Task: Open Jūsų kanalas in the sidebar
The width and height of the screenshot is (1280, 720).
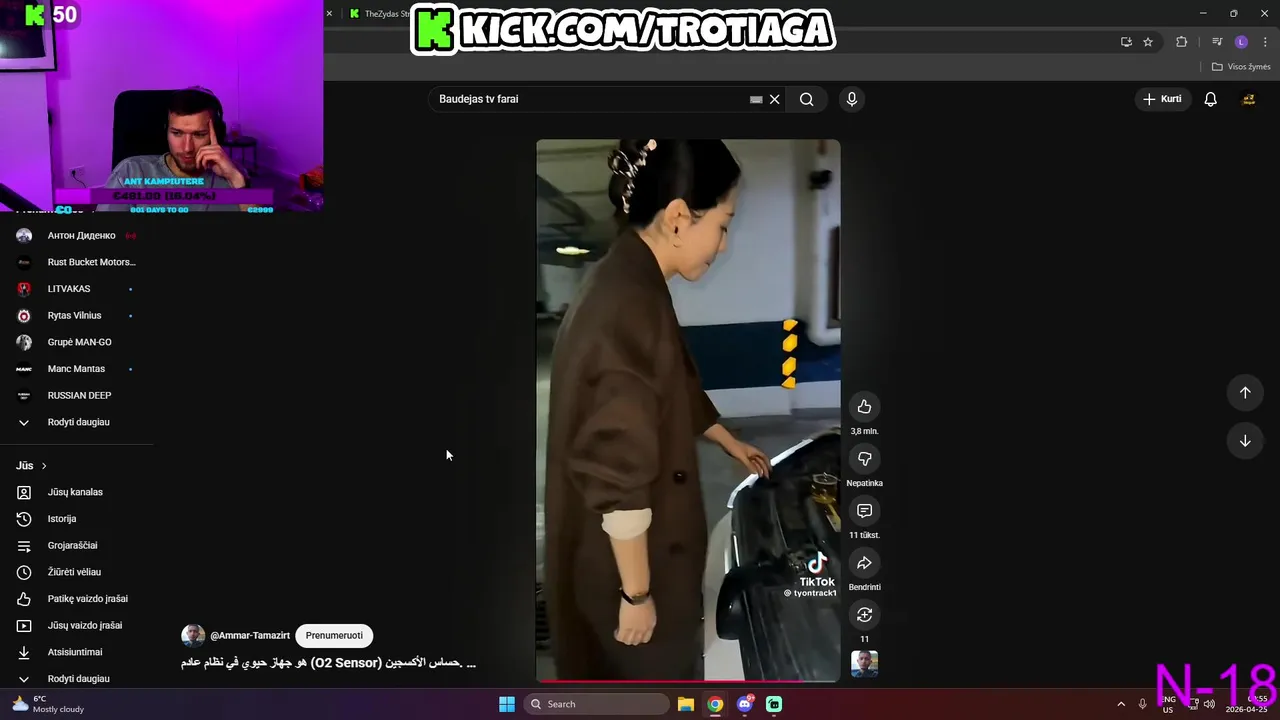Action: pyautogui.click(x=77, y=492)
